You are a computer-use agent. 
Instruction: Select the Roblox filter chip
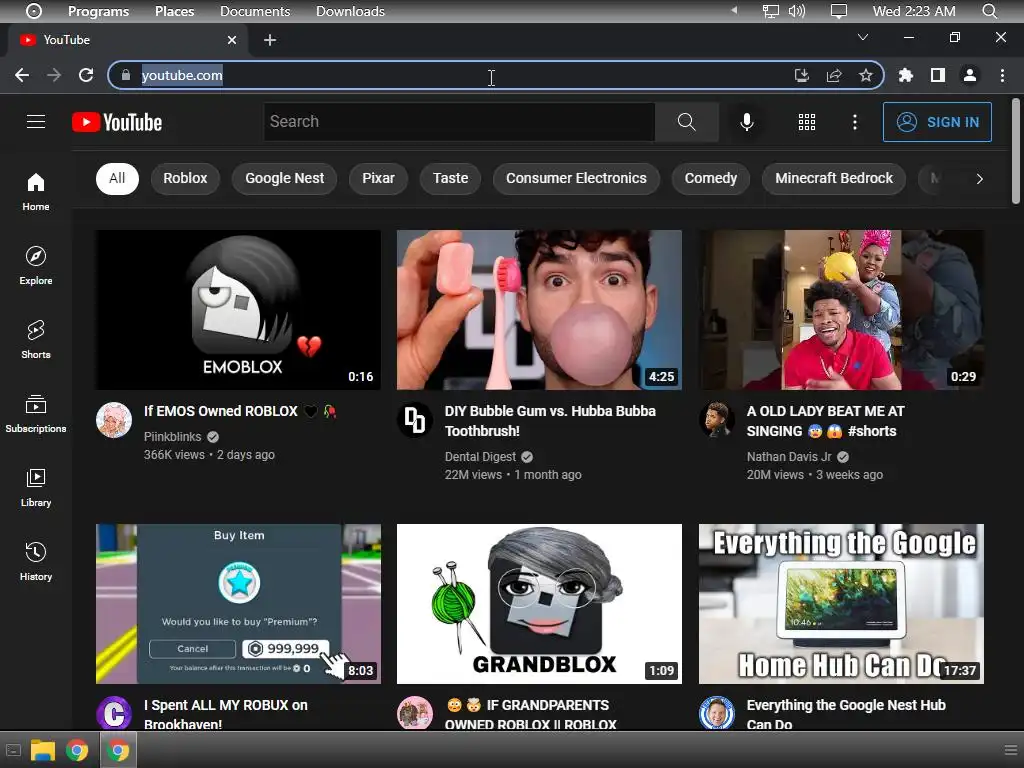point(185,178)
